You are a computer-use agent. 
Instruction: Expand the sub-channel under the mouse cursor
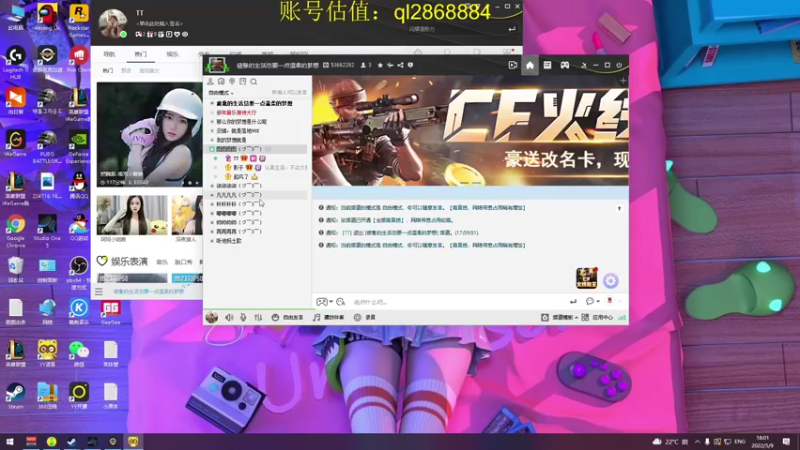click(x=212, y=195)
